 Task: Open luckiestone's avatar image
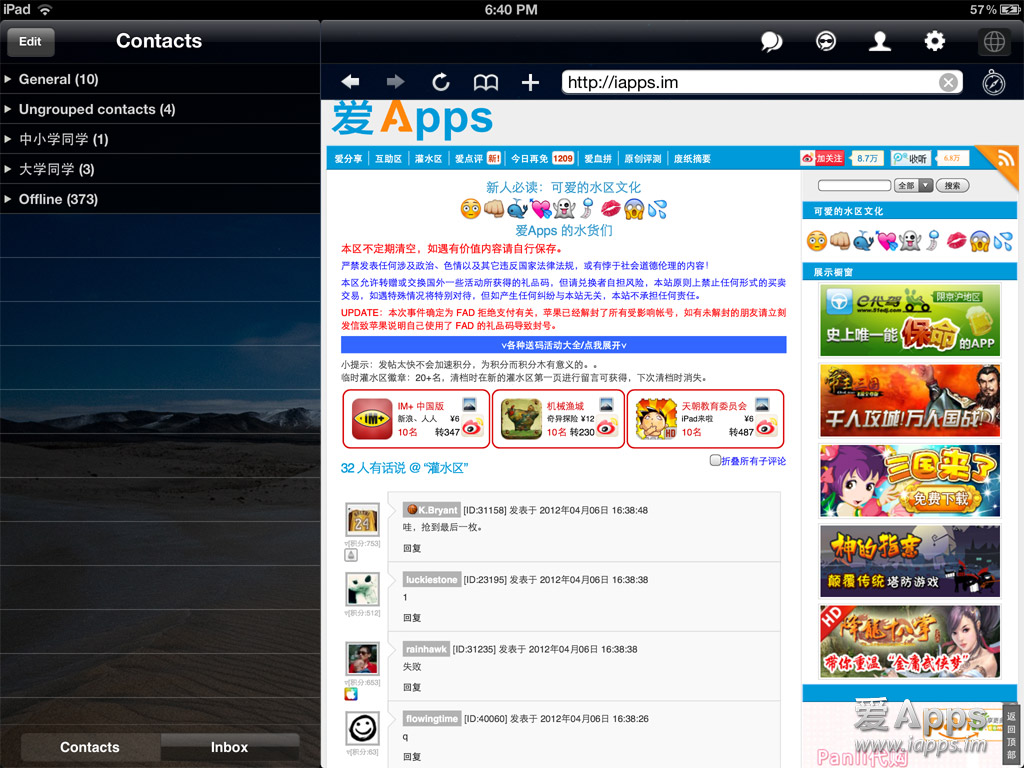362,590
